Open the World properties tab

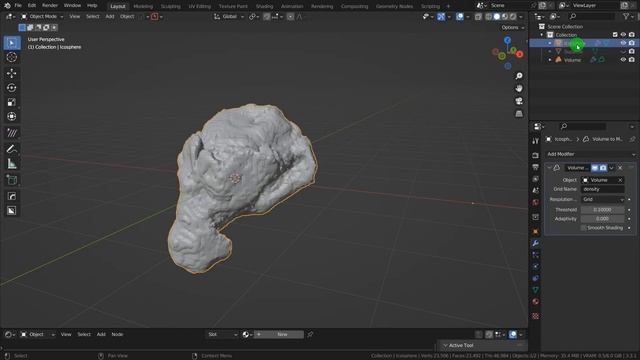536,202
